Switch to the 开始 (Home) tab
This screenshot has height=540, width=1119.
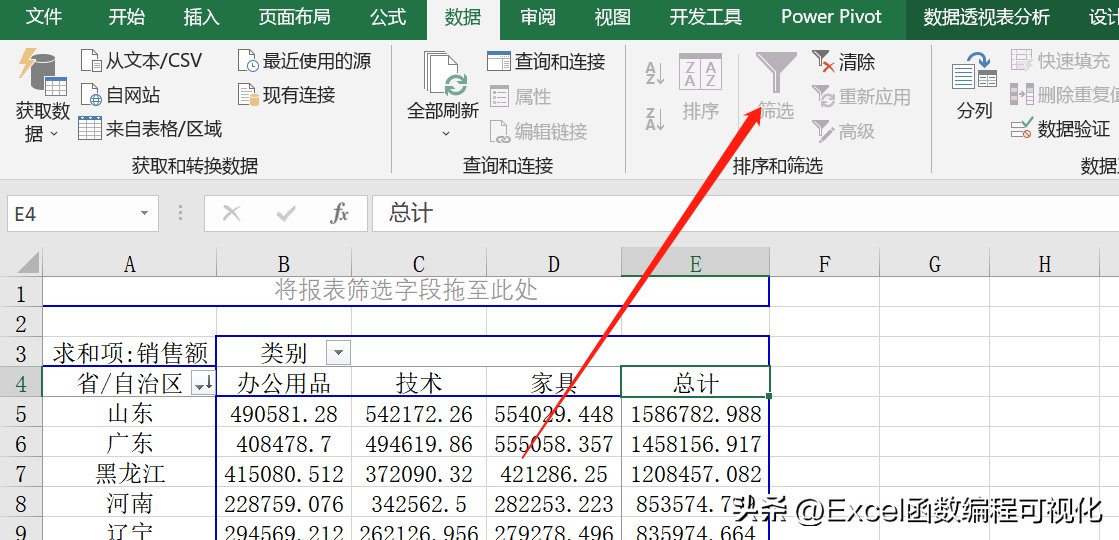point(126,17)
